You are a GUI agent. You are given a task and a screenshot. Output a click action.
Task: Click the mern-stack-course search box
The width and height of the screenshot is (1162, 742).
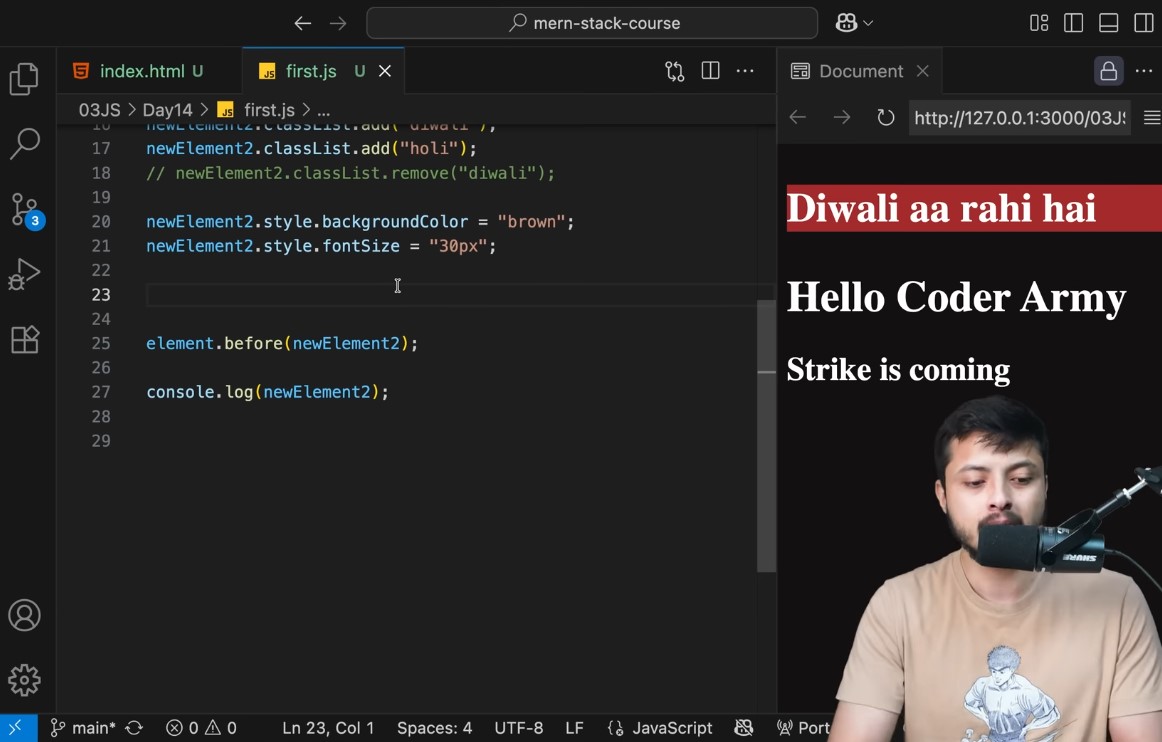592,23
